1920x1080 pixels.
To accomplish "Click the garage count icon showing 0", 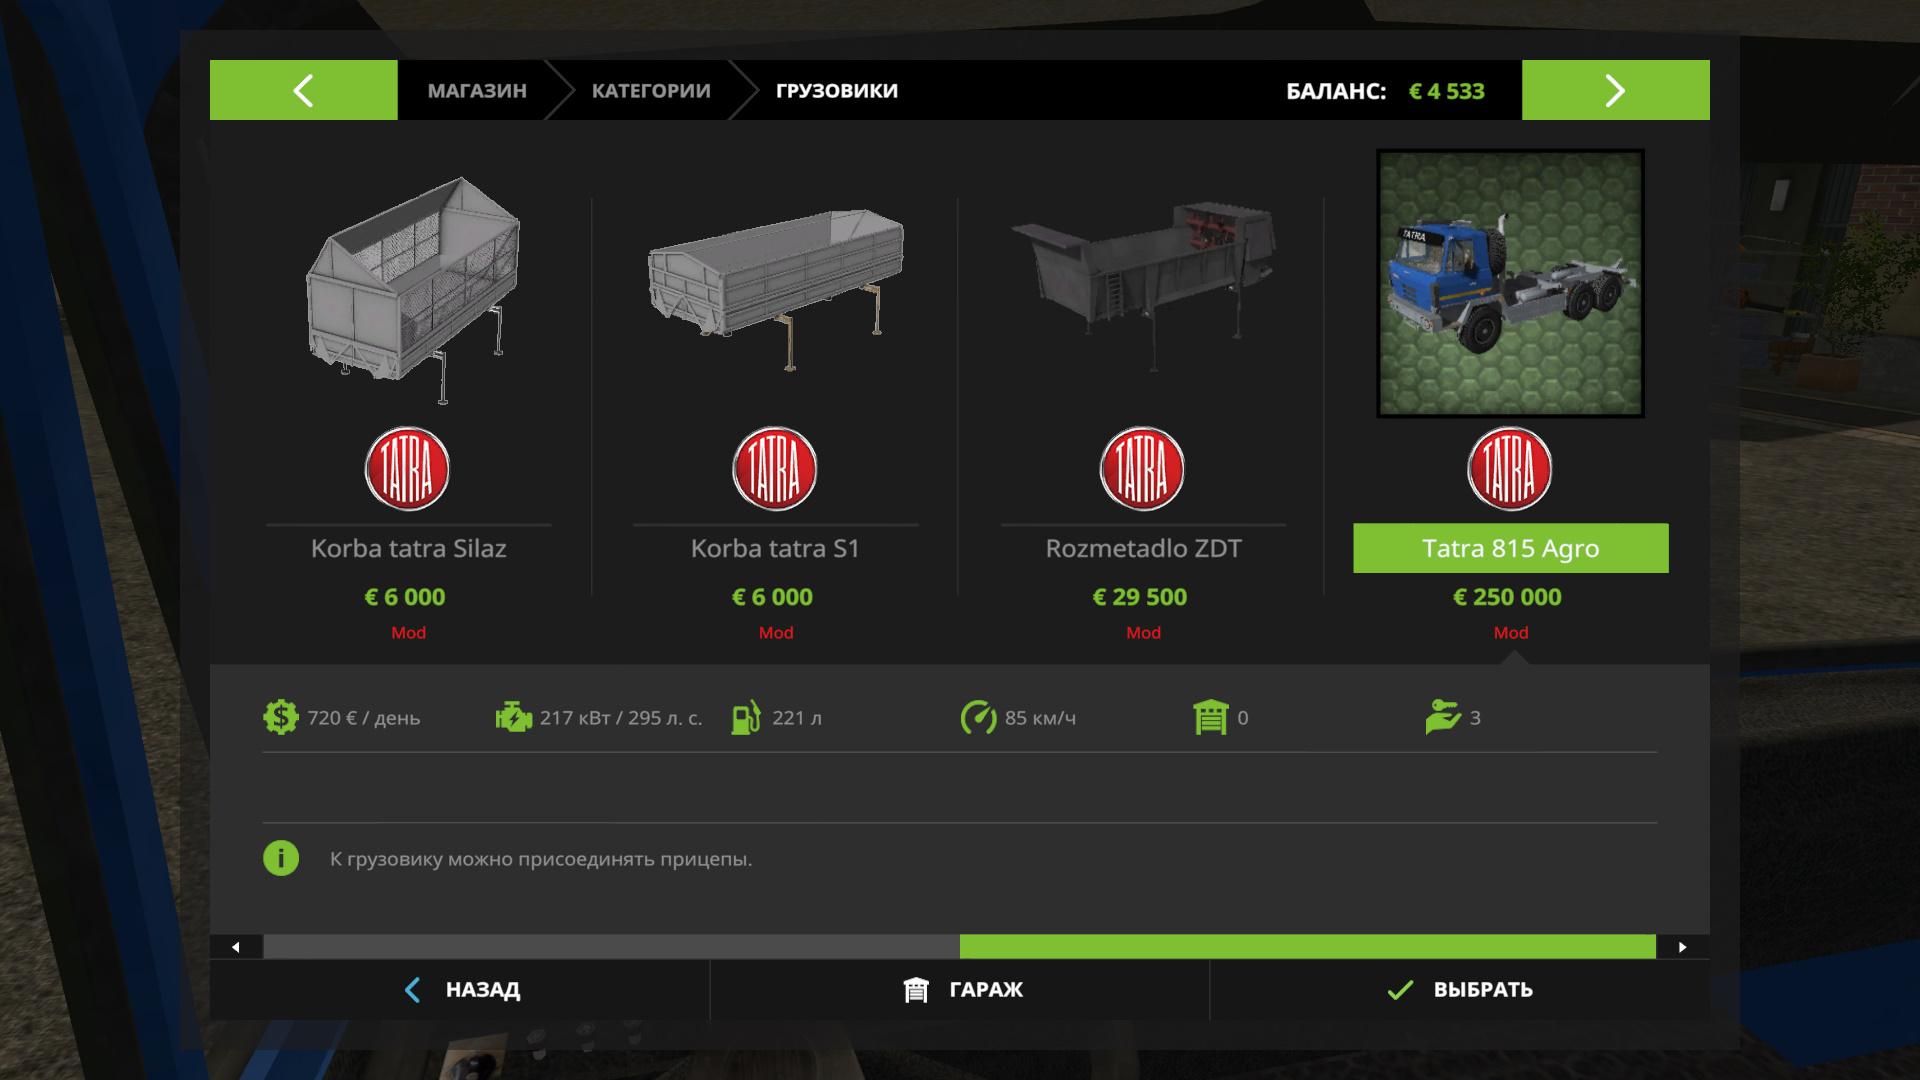I will 1210,718.
